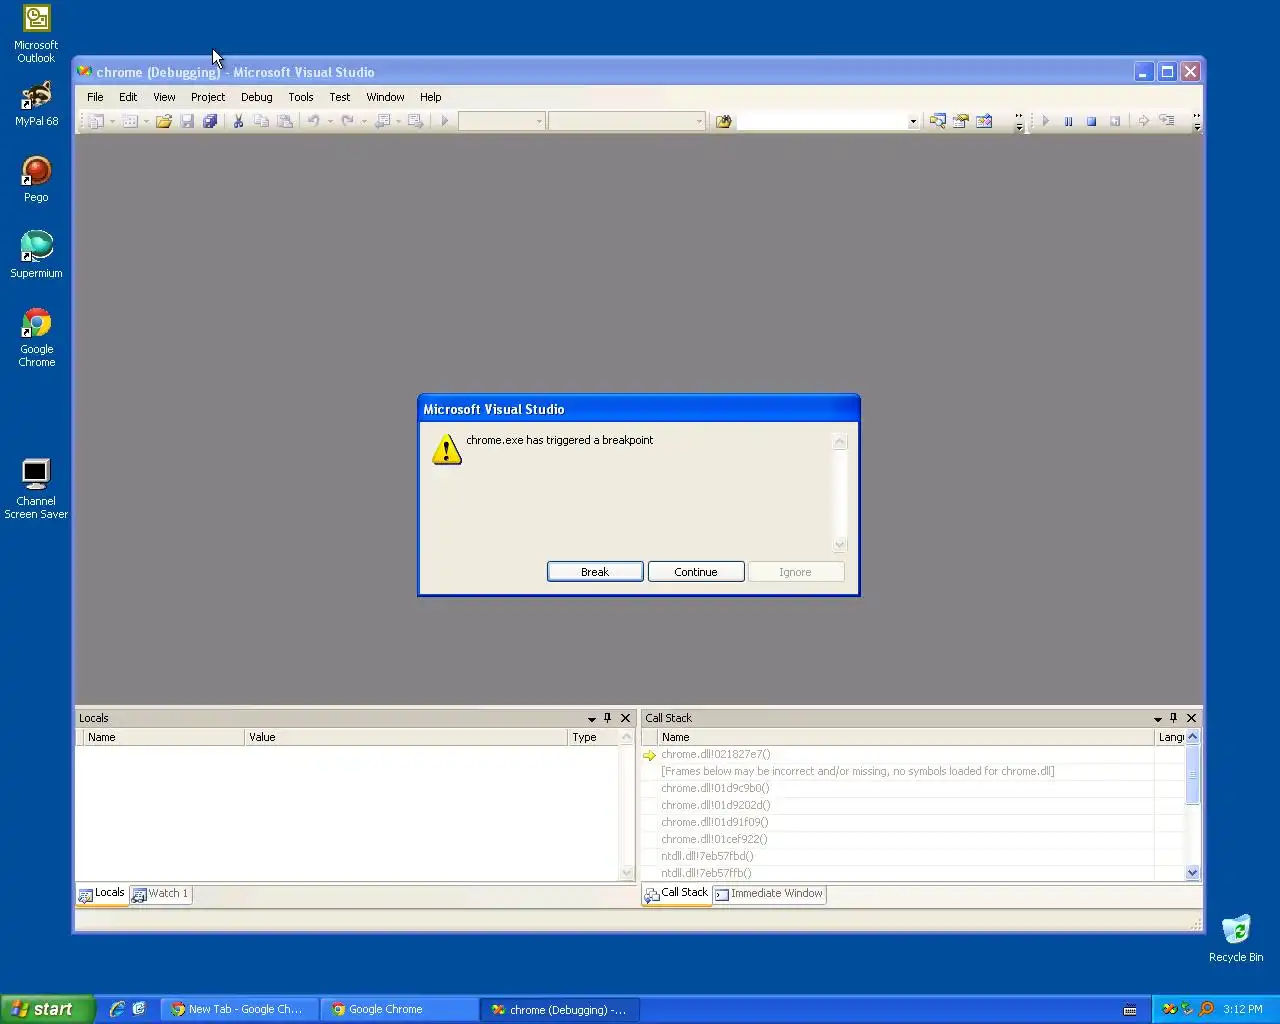Click Break in the breakpoint dialog
1280x1024 pixels.
[595, 572]
